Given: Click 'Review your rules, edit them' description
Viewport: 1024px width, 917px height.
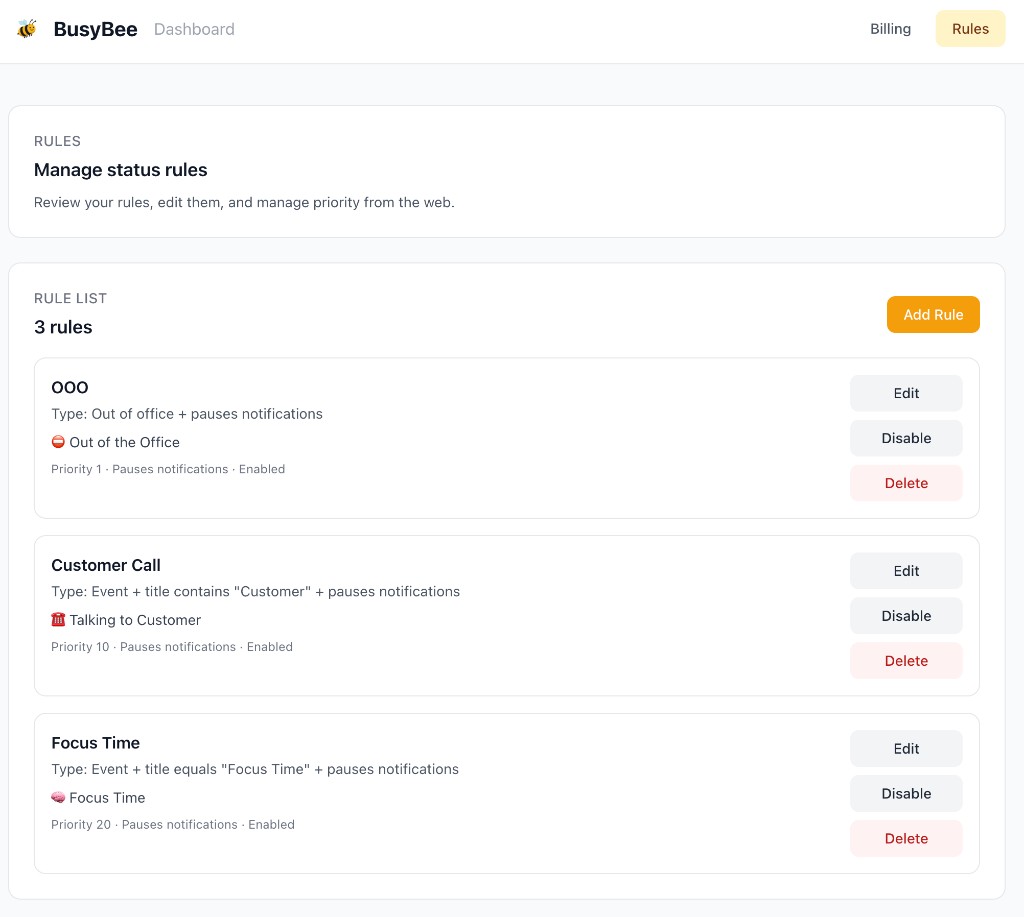Looking at the screenshot, I should click(x=244, y=202).
